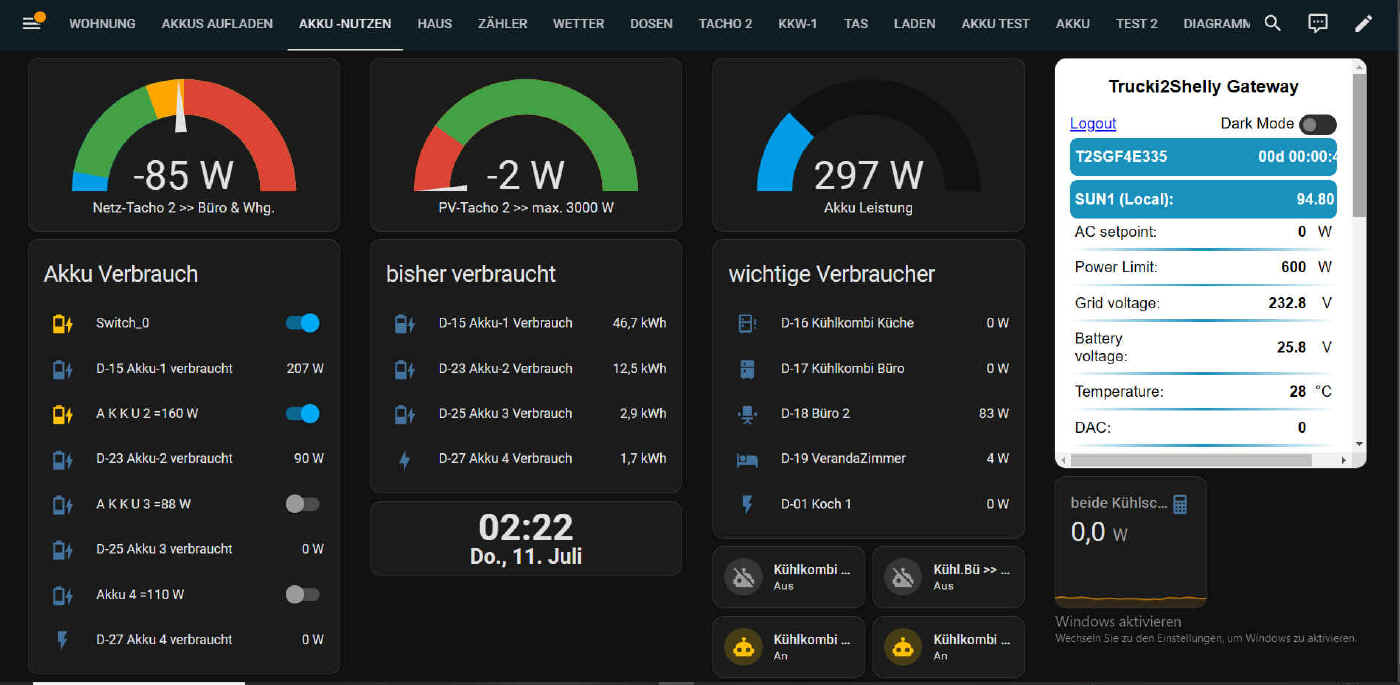The width and height of the screenshot is (1400, 685).
Task: Select the TACHO 2 tab
Action: click(x=725, y=23)
